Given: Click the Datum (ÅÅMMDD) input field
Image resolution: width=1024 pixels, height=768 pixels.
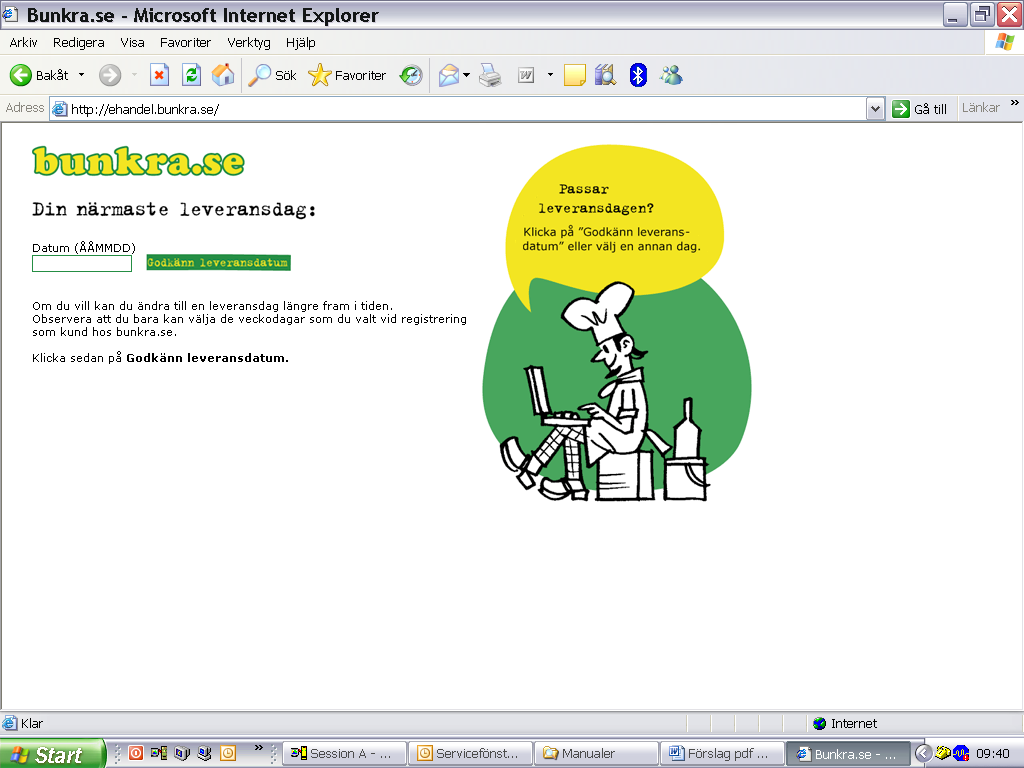Looking at the screenshot, I should [82, 263].
